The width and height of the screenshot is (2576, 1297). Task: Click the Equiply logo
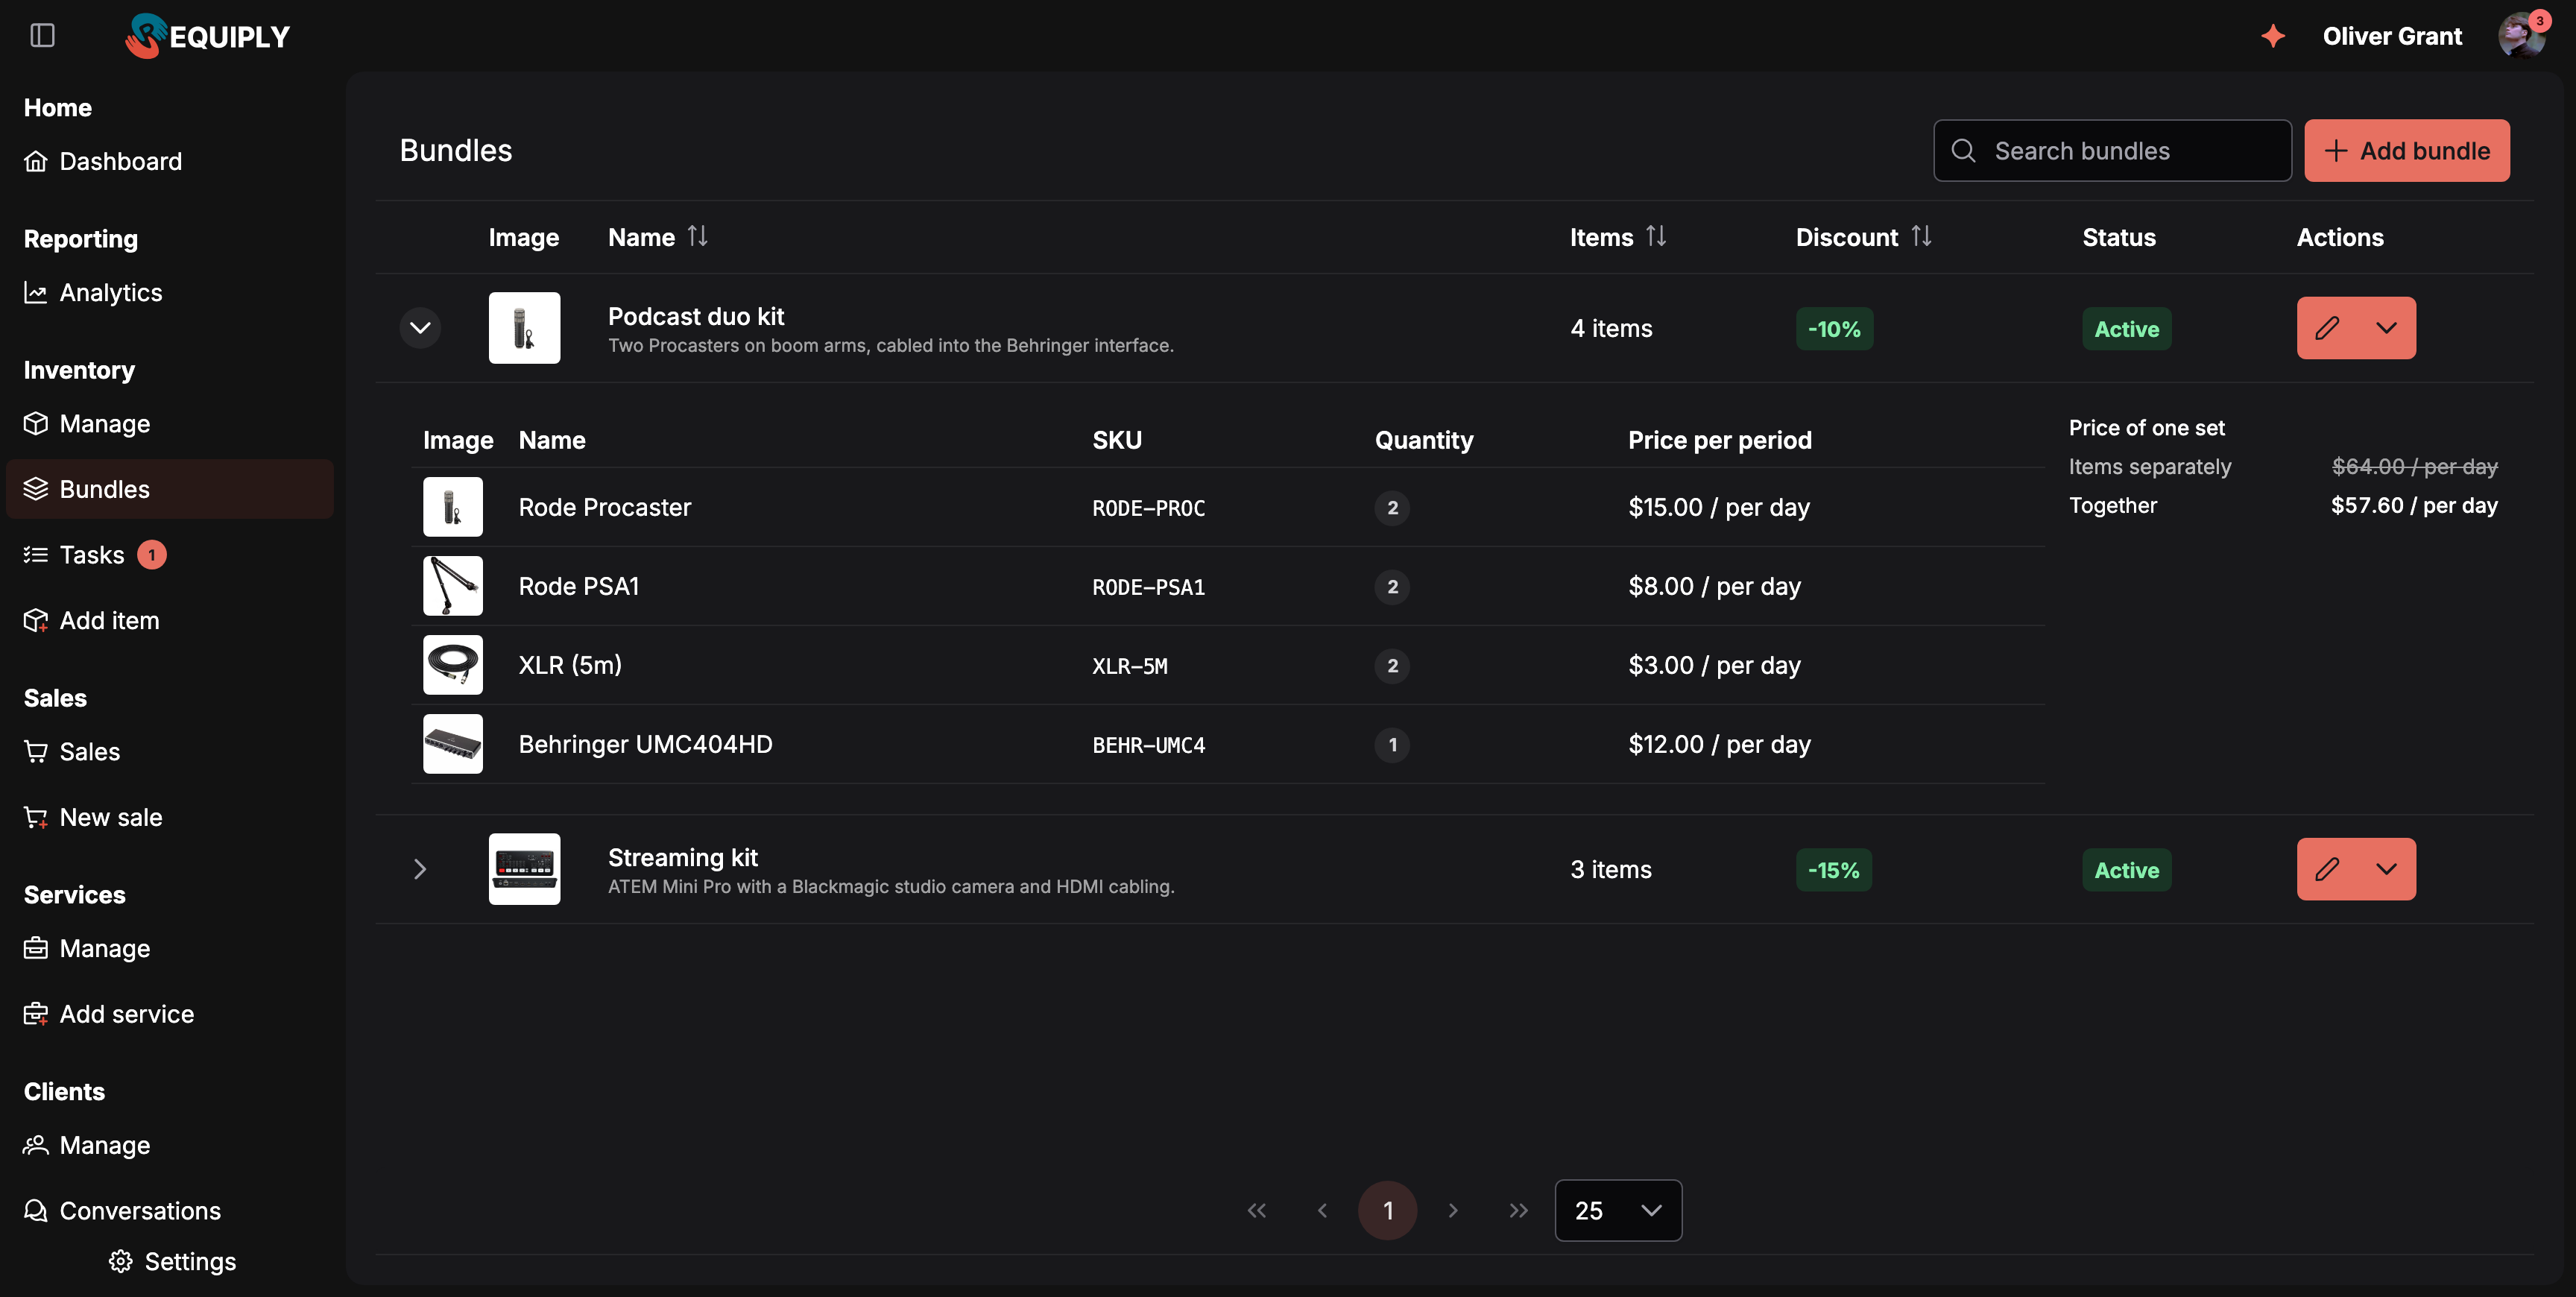tap(207, 36)
